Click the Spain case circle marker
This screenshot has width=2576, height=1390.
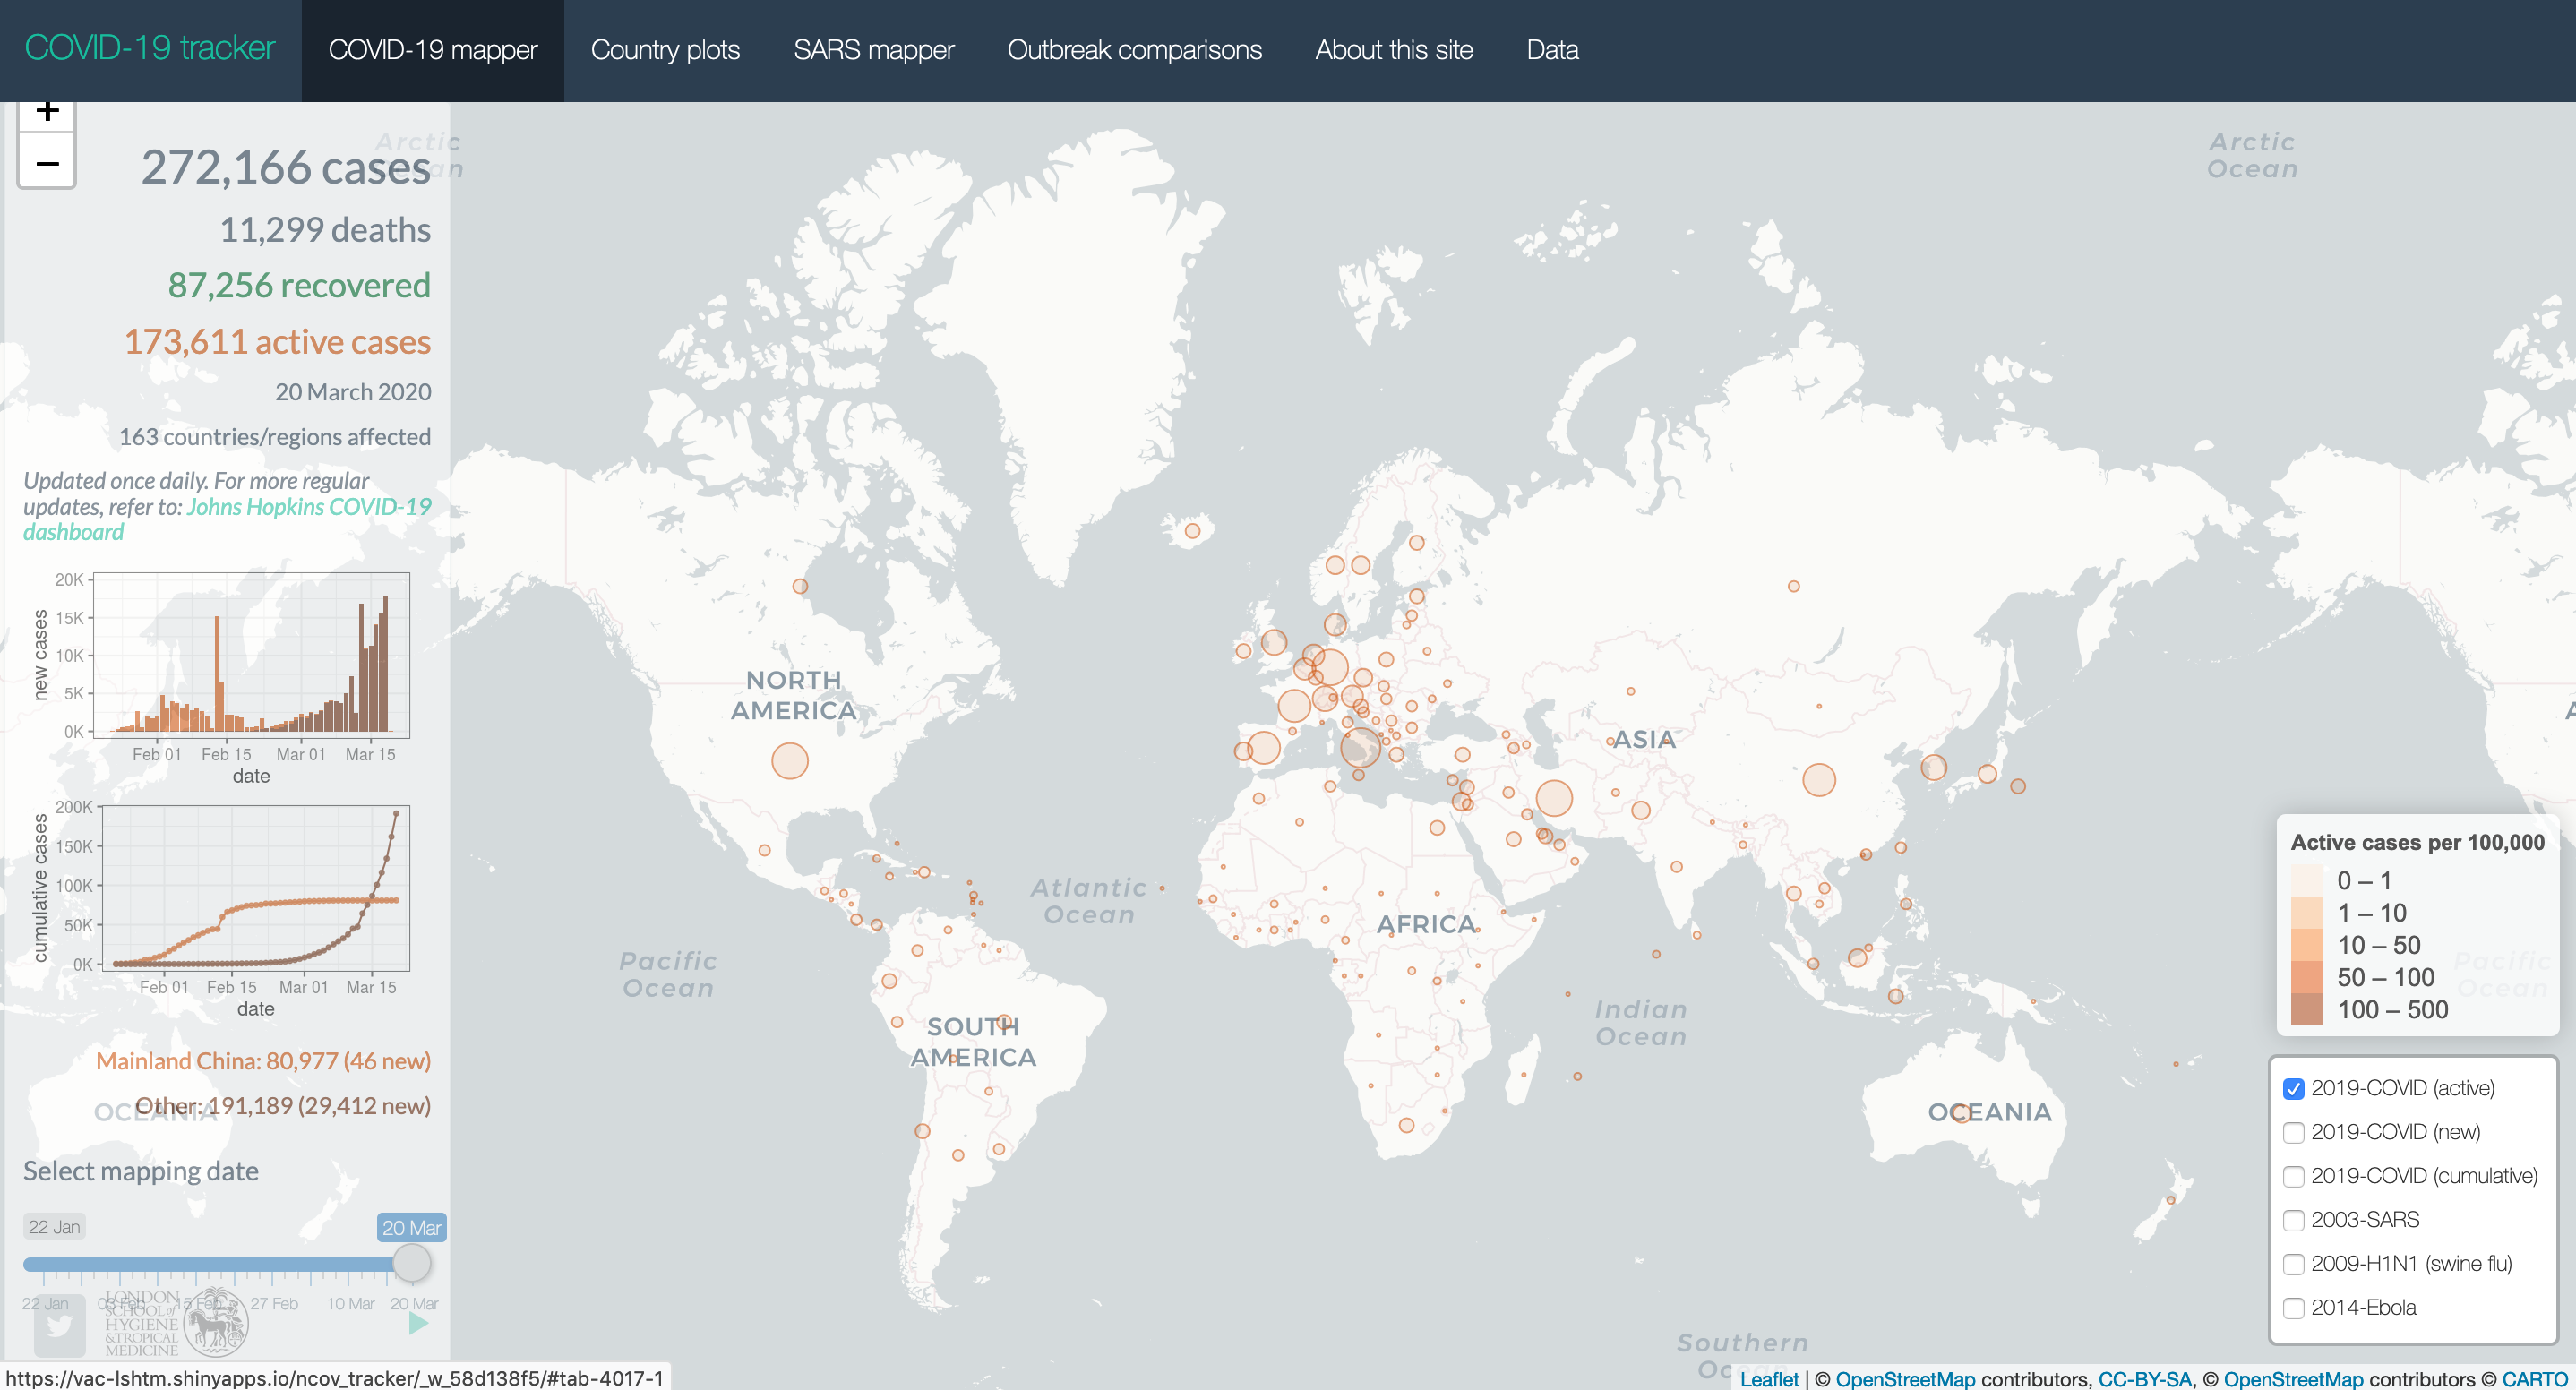click(1263, 747)
